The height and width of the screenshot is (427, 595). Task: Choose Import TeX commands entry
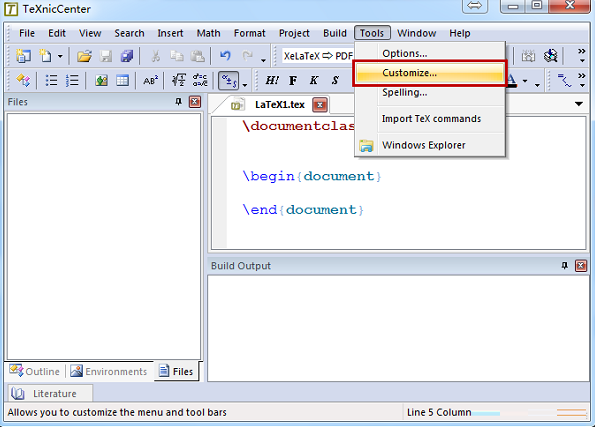click(x=430, y=119)
